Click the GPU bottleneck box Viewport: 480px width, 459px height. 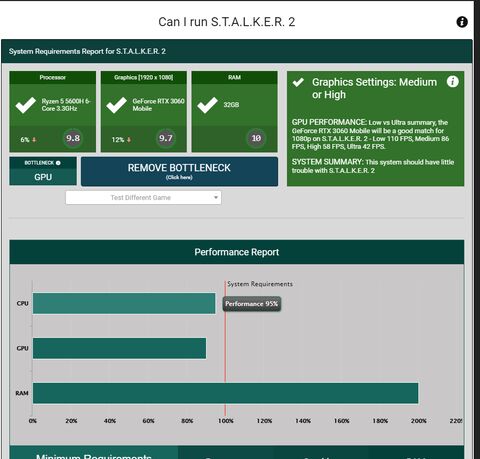point(43,171)
